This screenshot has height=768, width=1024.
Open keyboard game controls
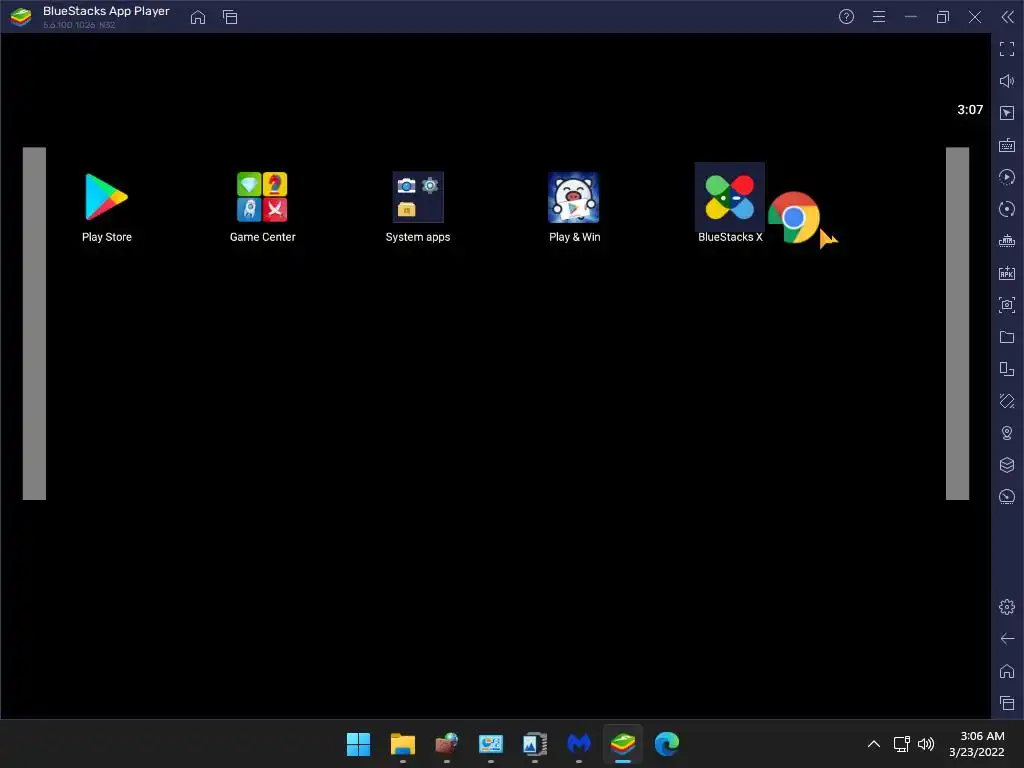click(x=1007, y=145)
